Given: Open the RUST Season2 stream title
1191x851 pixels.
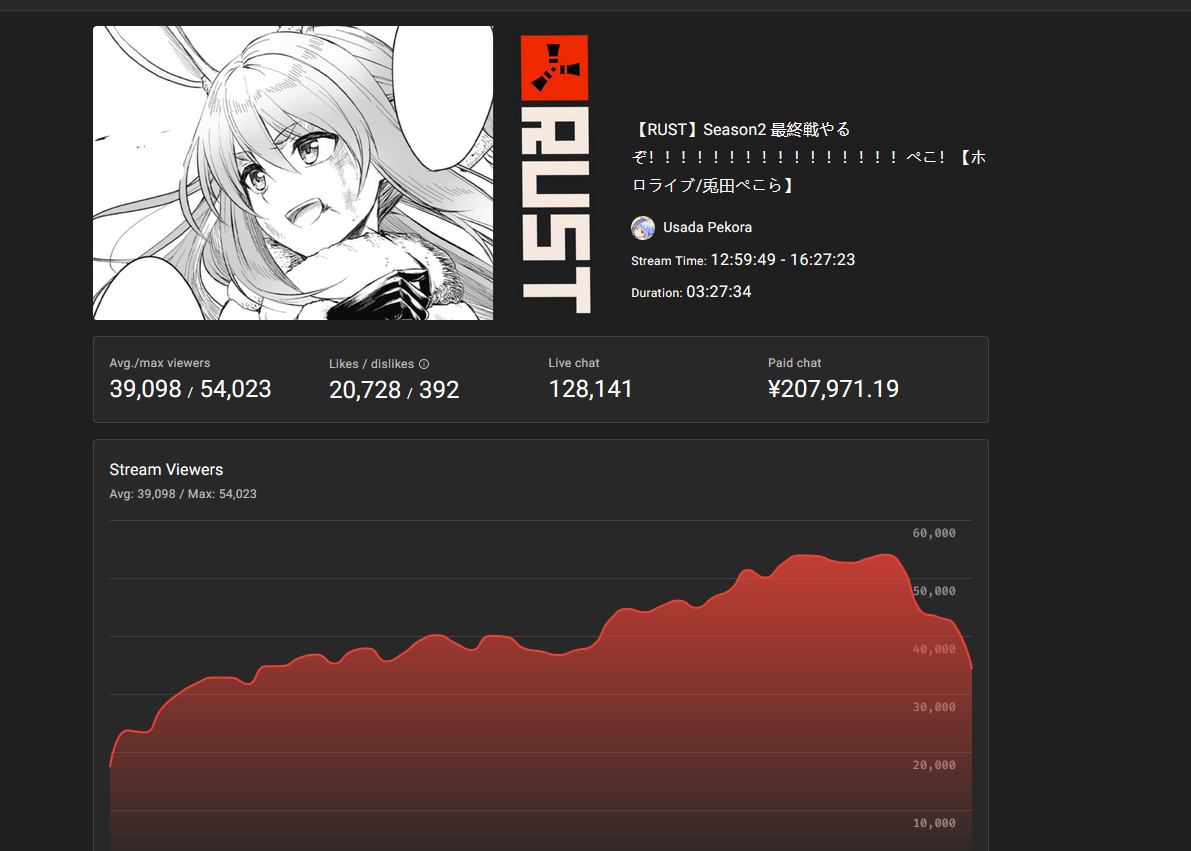Looking at the screenshot, I should tap(808, 157).
